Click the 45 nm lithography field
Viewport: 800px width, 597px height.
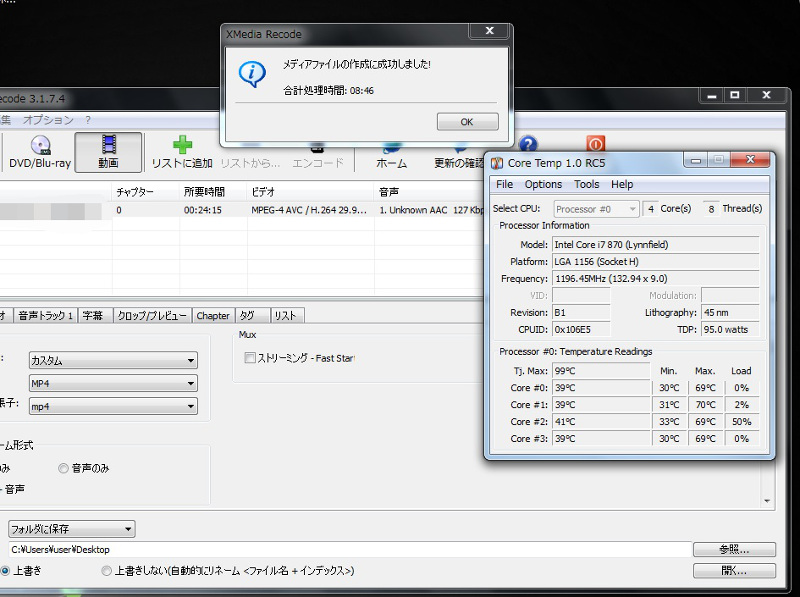pyautogui.click(x=730, y=312)
